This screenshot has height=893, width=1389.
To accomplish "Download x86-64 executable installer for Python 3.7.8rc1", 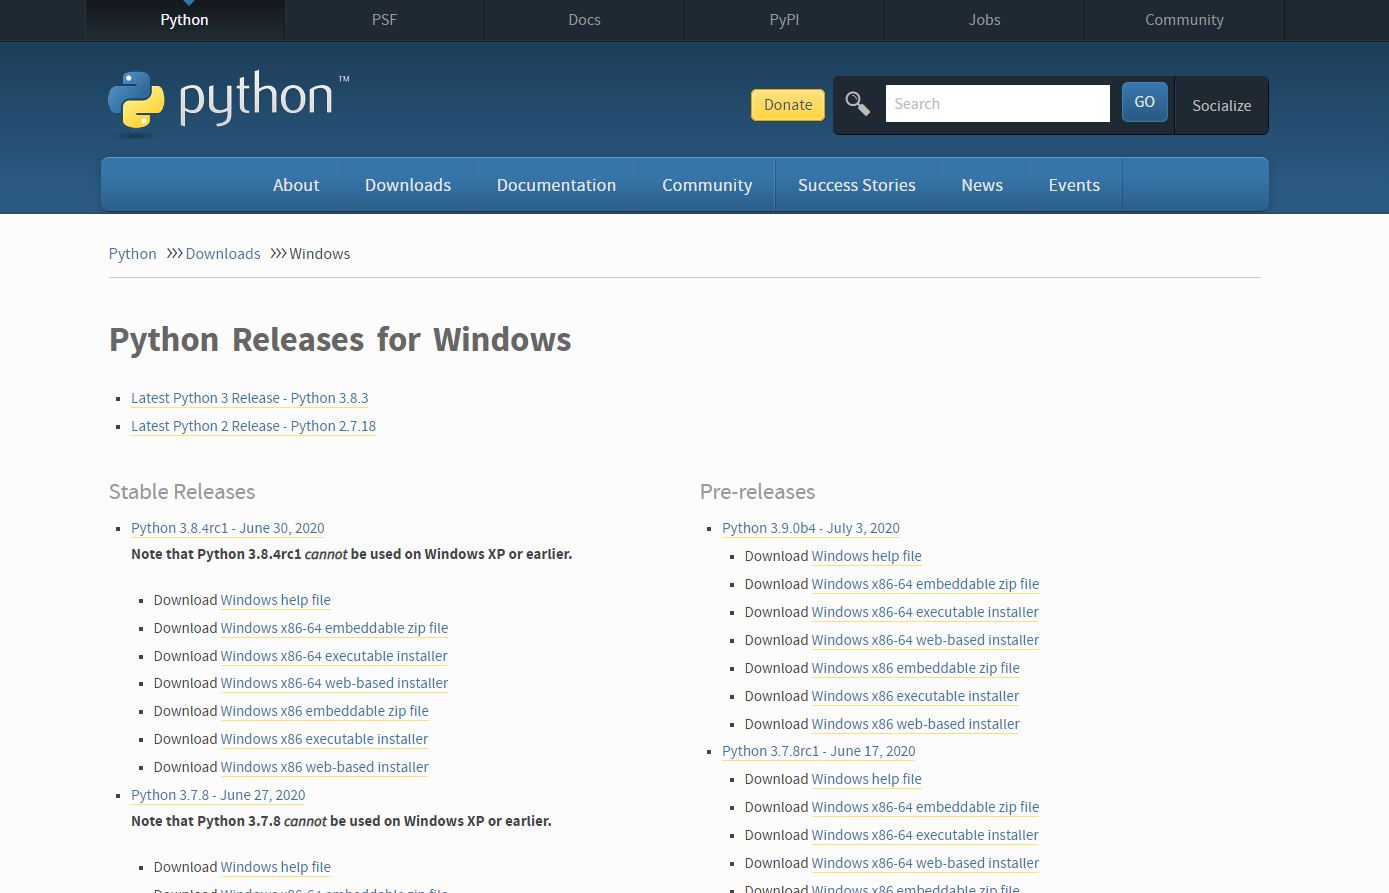I will 926,835.
